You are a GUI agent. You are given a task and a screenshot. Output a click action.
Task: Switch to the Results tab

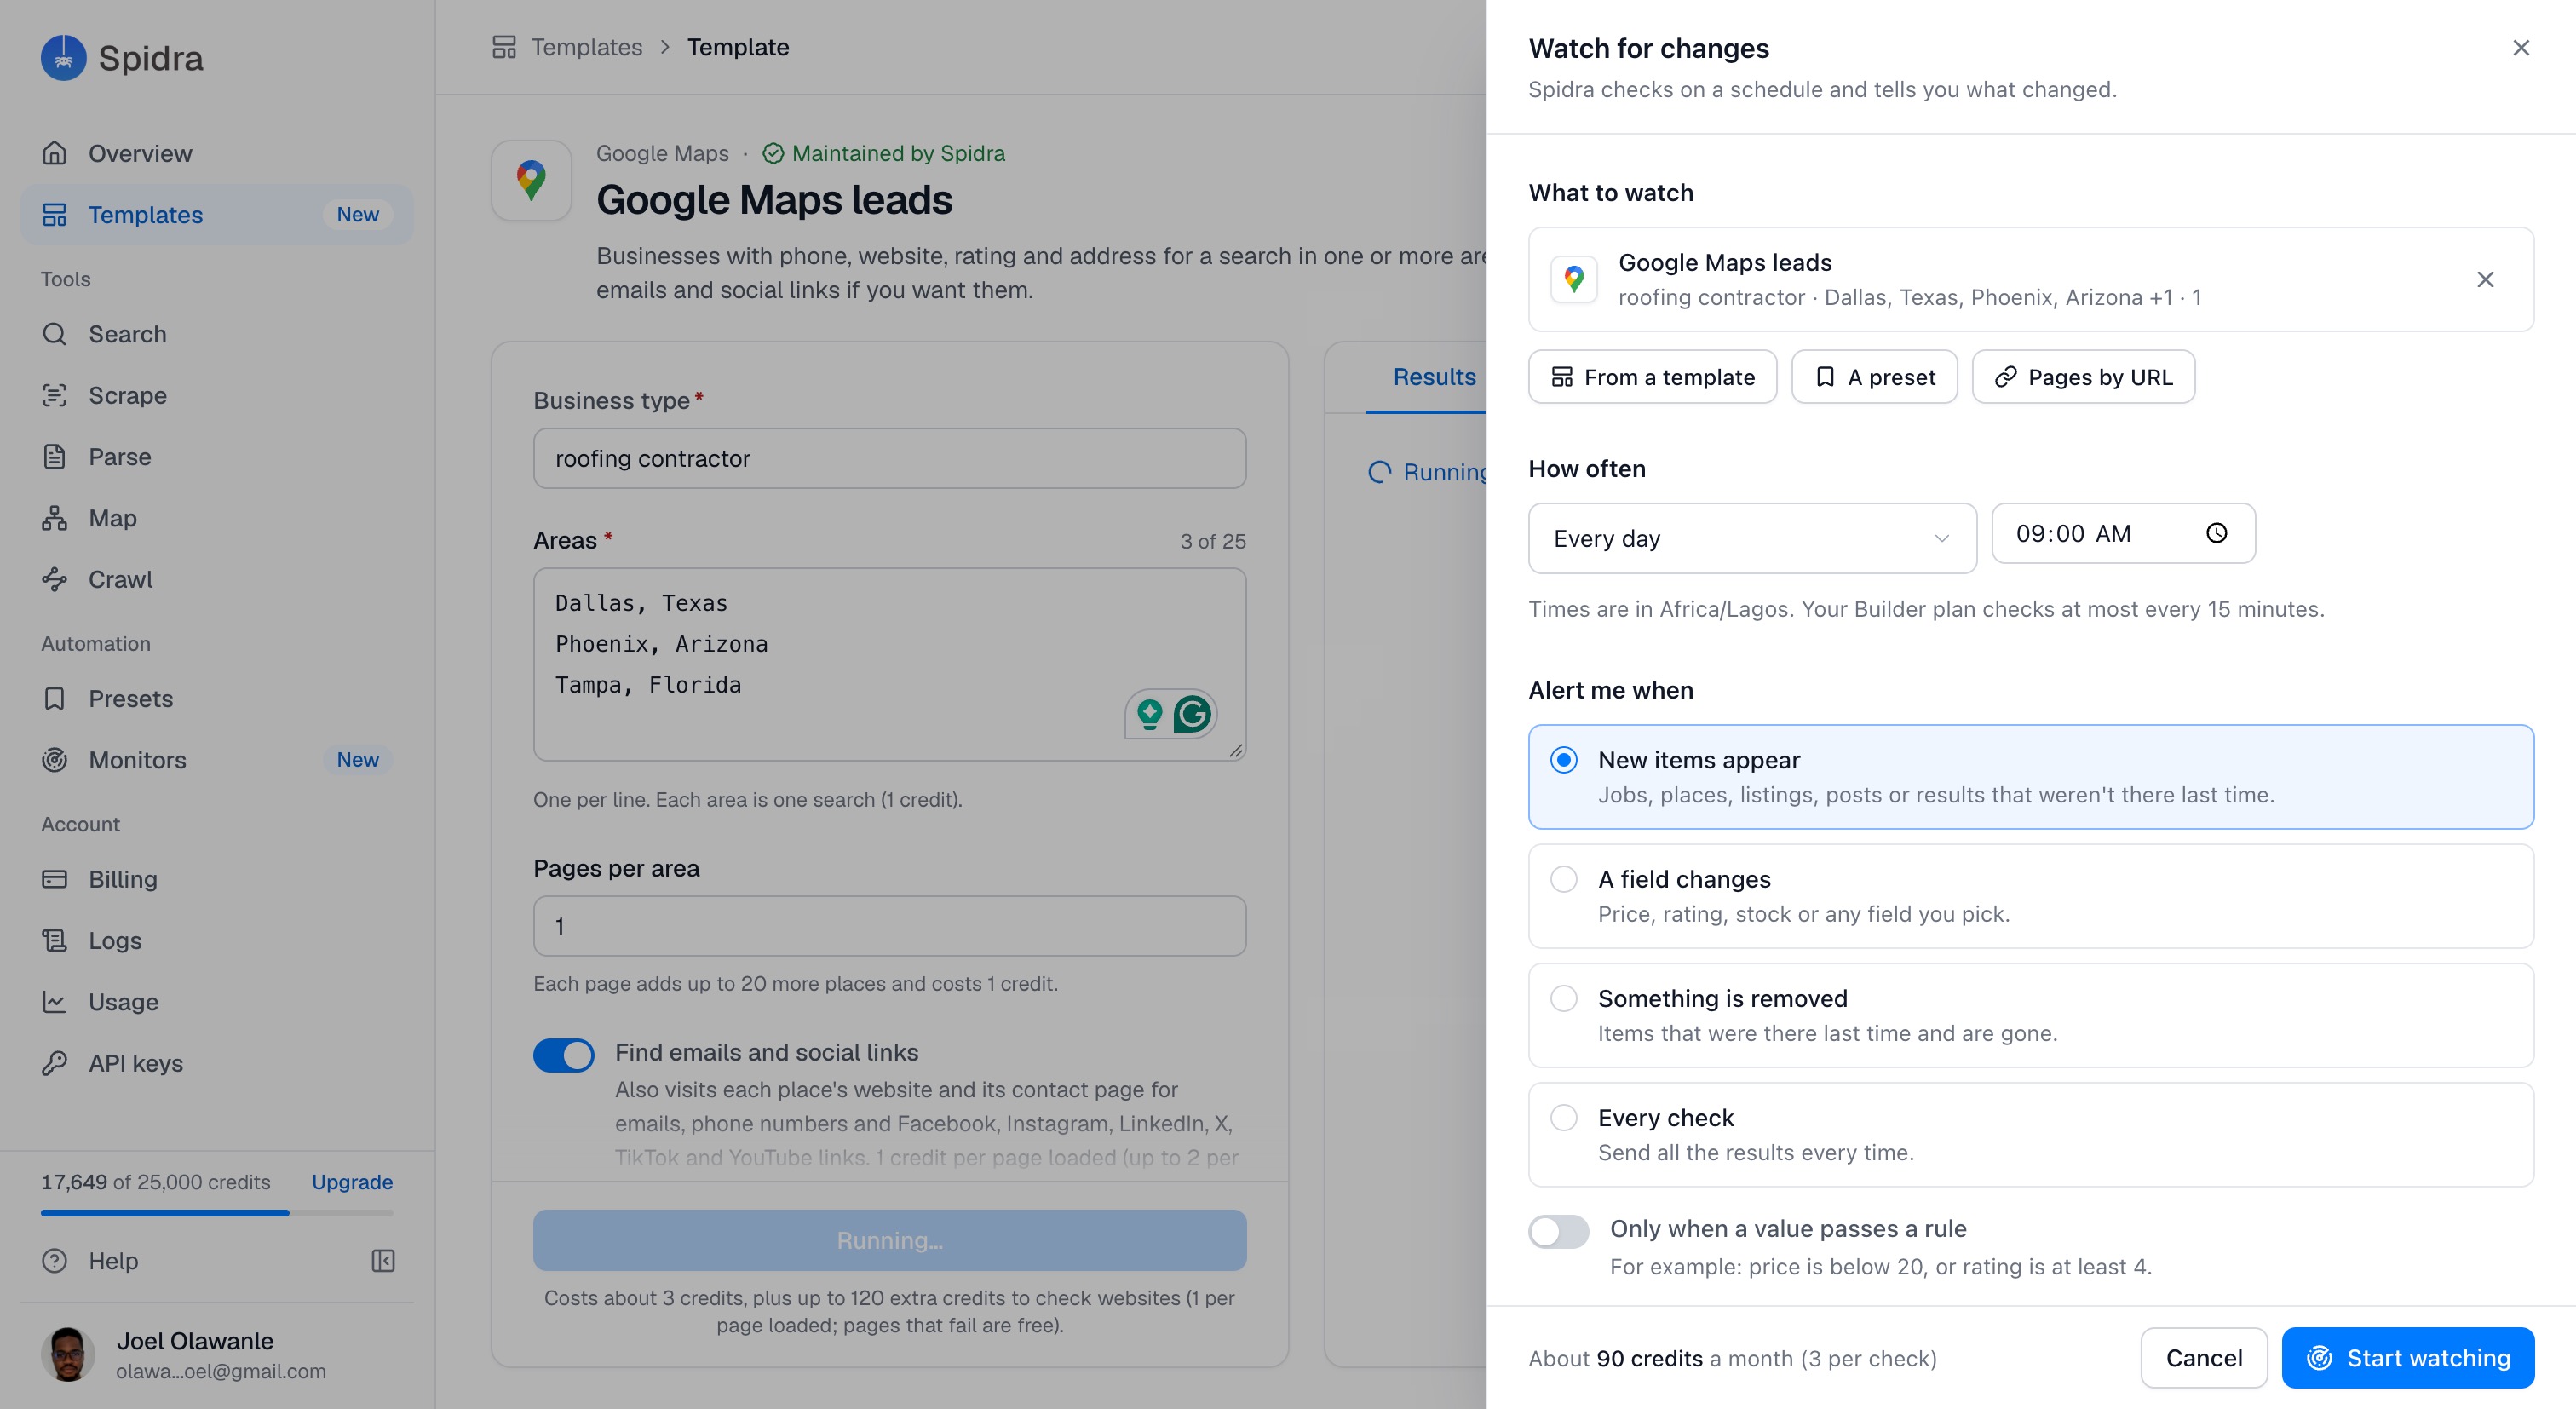tap(1433, 377)
